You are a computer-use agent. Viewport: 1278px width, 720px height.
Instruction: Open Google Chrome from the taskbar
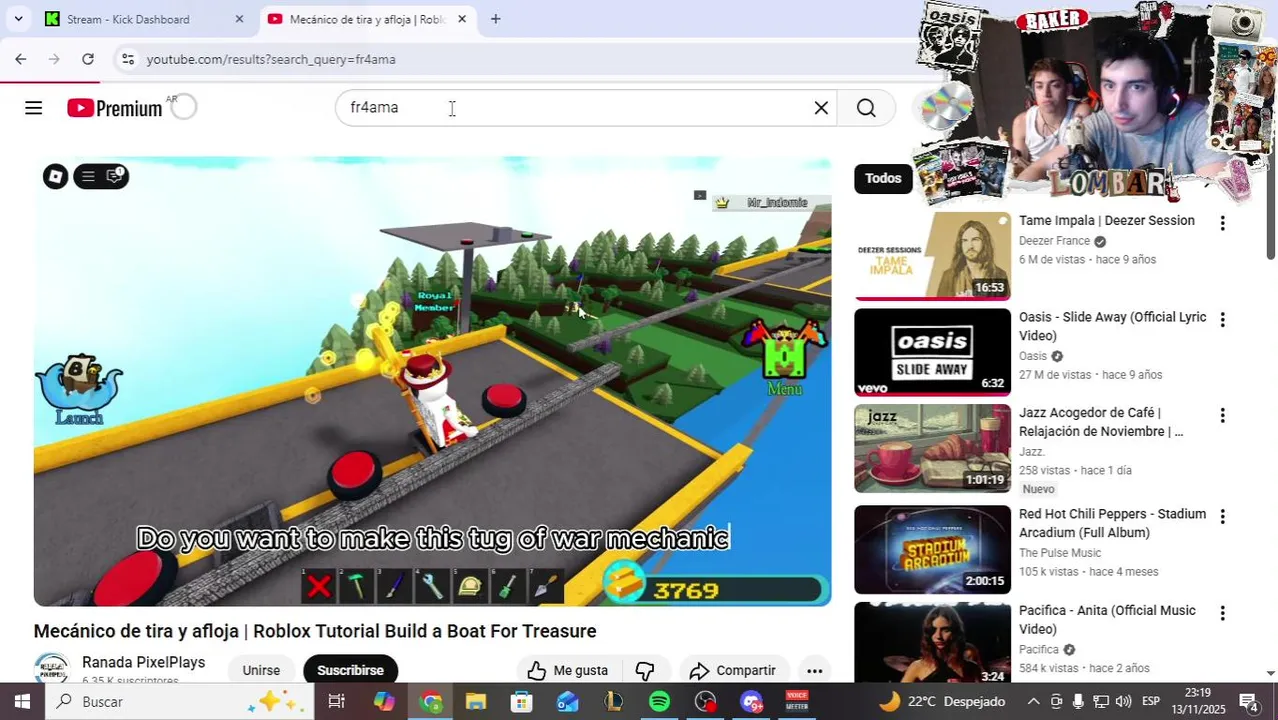pos(431,702)
